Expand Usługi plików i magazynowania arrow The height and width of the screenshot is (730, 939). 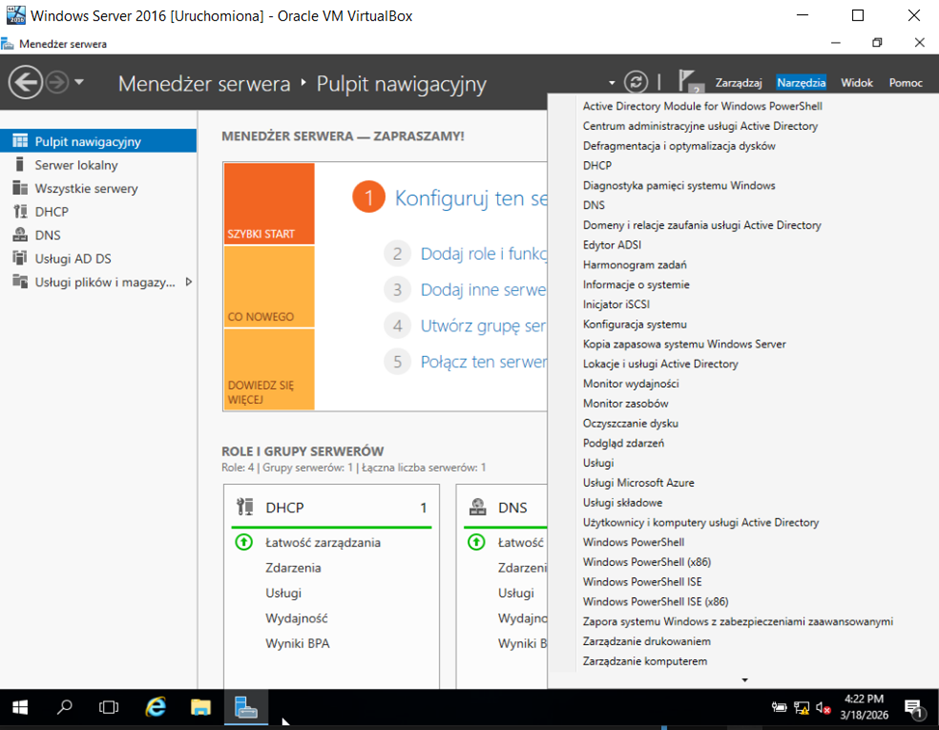pyautogui.click(x=188, y=282)
